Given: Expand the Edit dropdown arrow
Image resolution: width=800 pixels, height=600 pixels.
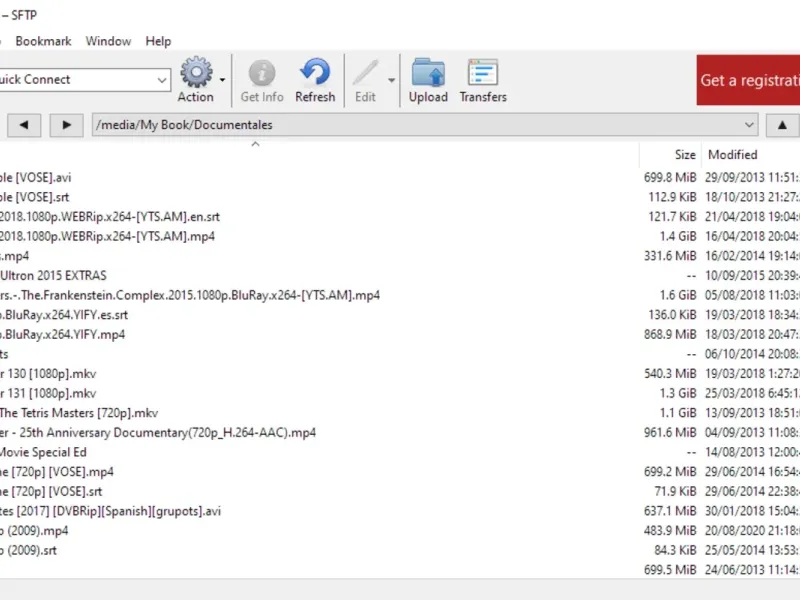Looking at the screenshot, I should [x=391, y=80].
